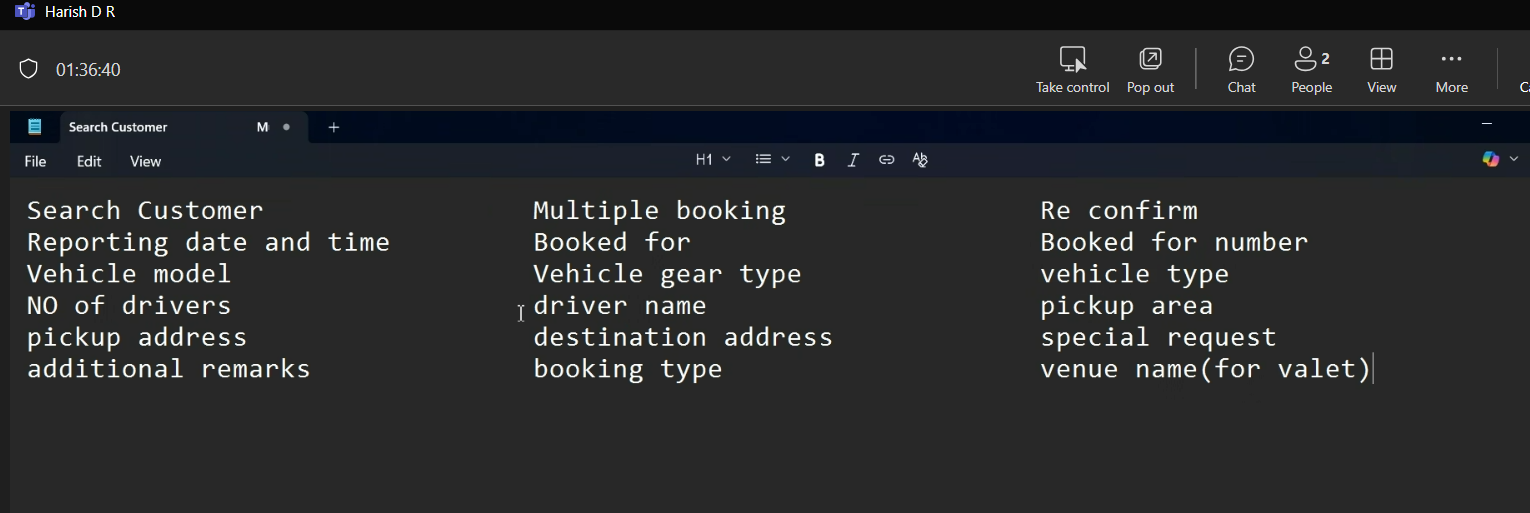Open the View menu in Notepad
Image resolution: width=1530 pixels, height=513 pixels.
pyautogui.click(x=145, y=161)
